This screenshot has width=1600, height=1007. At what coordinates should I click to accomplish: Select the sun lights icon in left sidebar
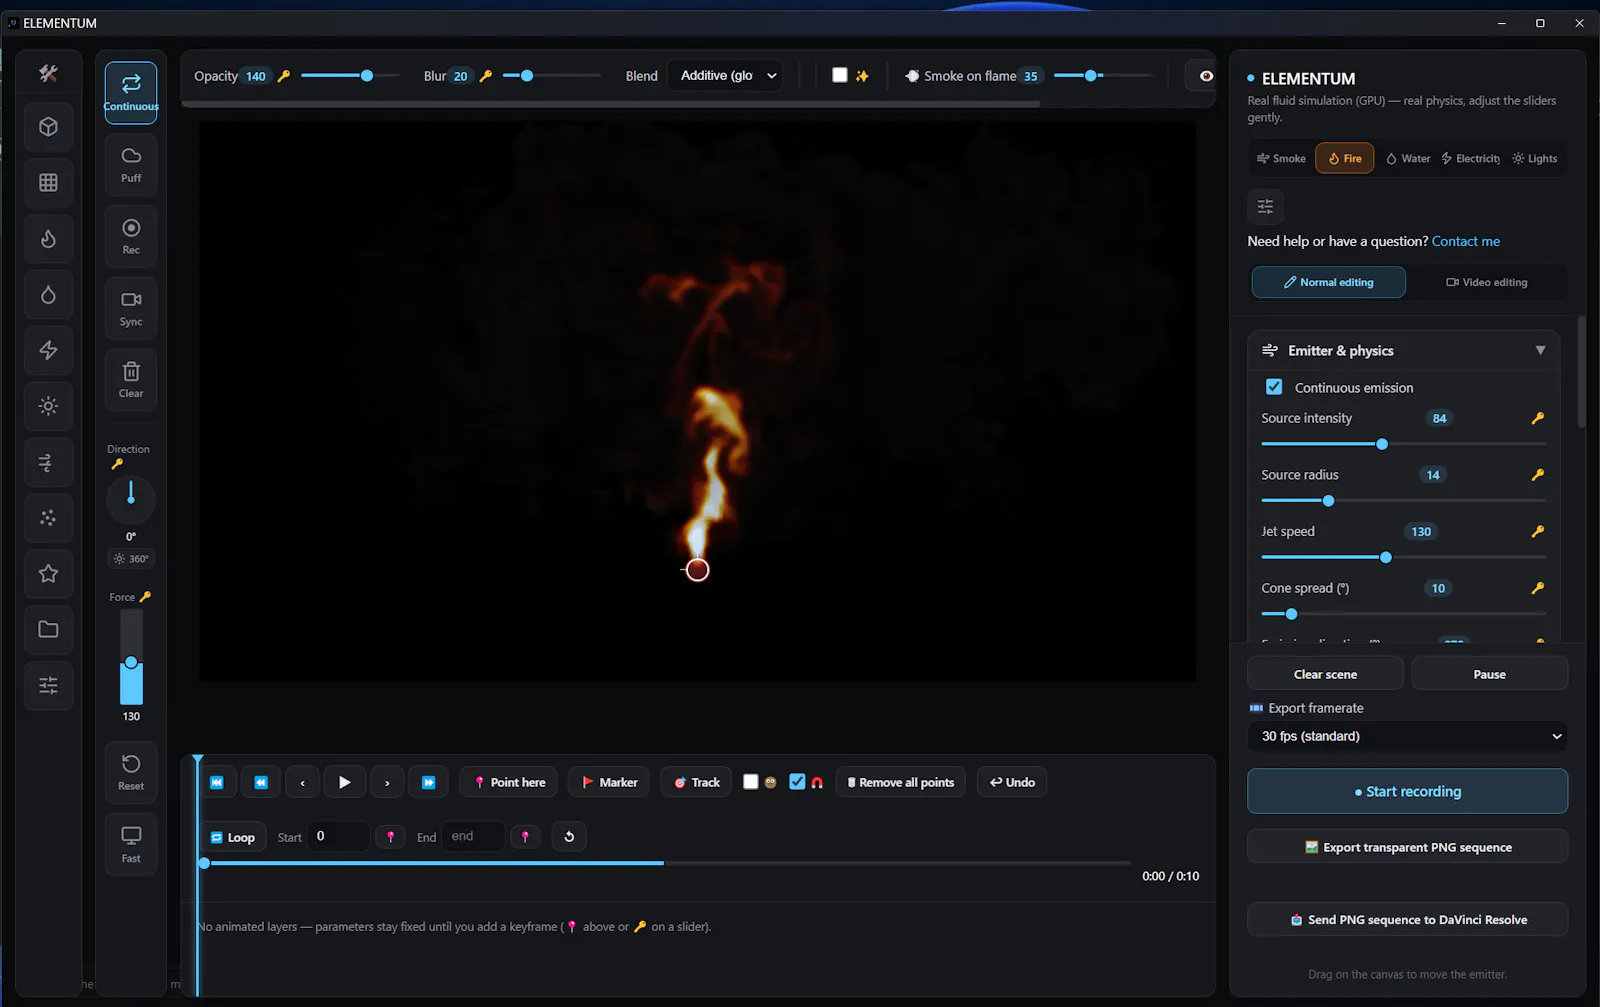[48, 406]
